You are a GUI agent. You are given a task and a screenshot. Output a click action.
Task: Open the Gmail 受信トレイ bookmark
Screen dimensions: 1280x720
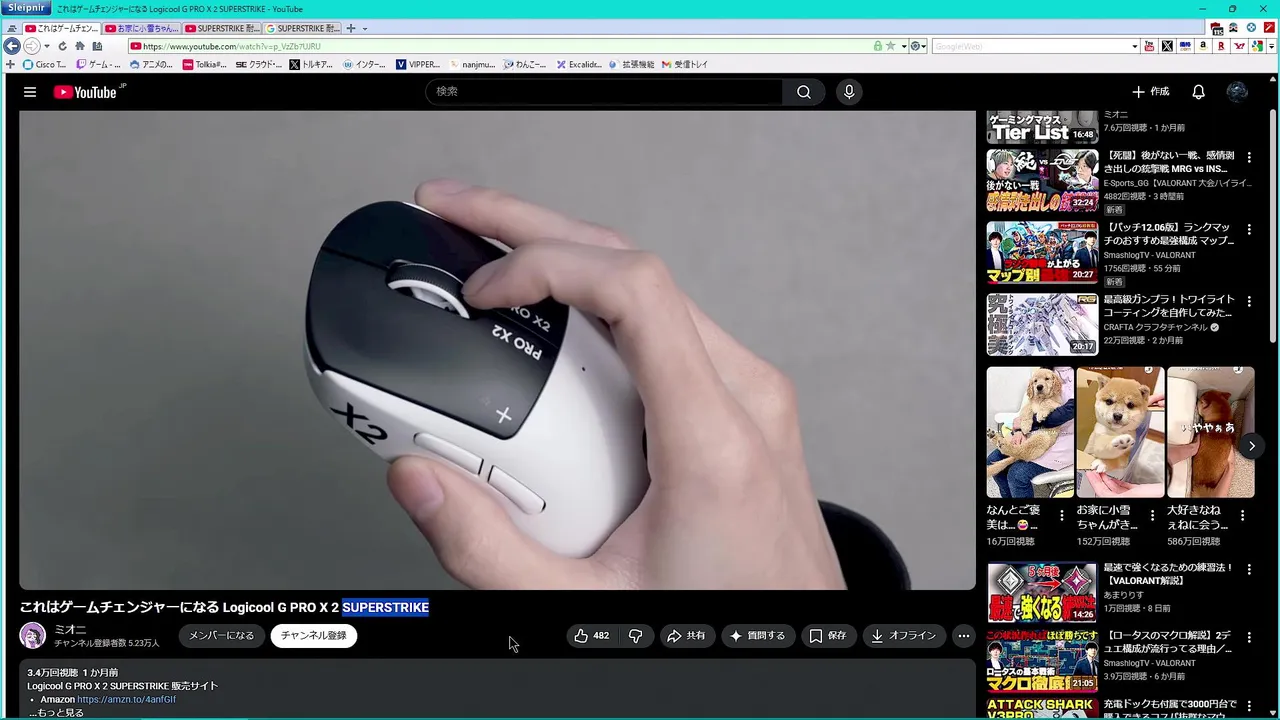[x=684, y=65]
